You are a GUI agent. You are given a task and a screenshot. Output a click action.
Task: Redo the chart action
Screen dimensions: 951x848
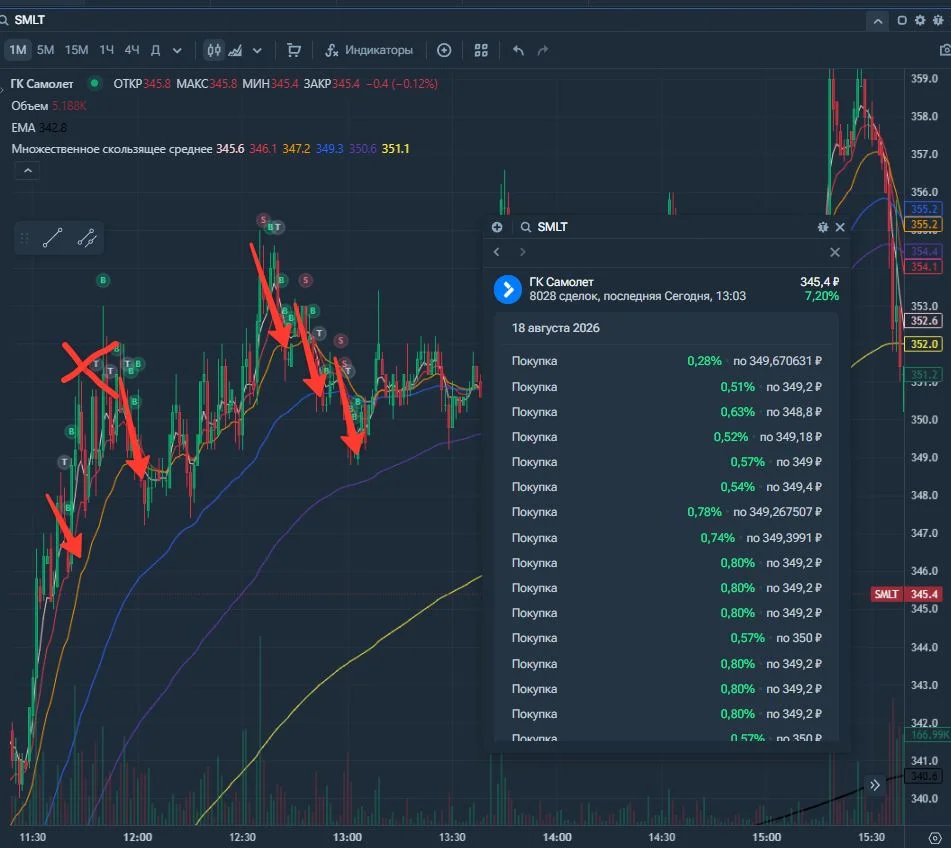click(x=543, y=50)
